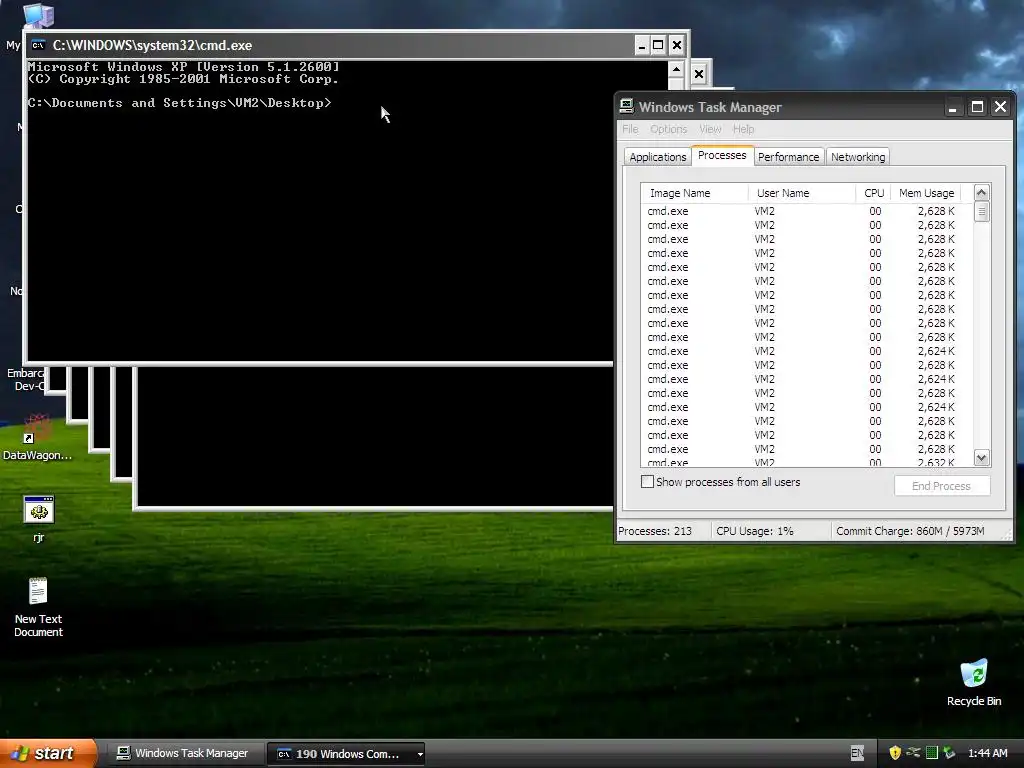Close the cmd window behind the front one
The height and width of the screenshot is (768, 1024).
(699, 74)
